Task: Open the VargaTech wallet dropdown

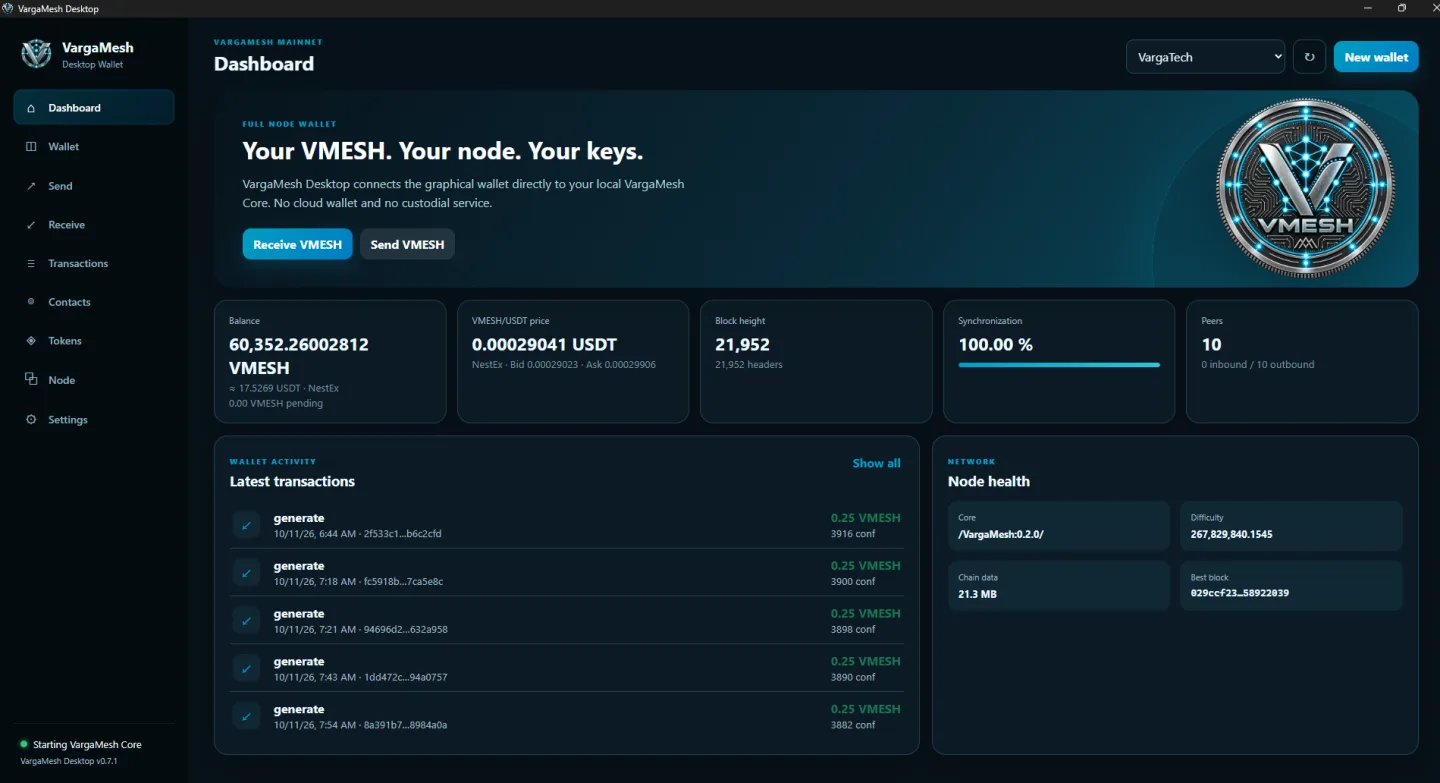Action: pyautogui.click(x=1205, y=57)
